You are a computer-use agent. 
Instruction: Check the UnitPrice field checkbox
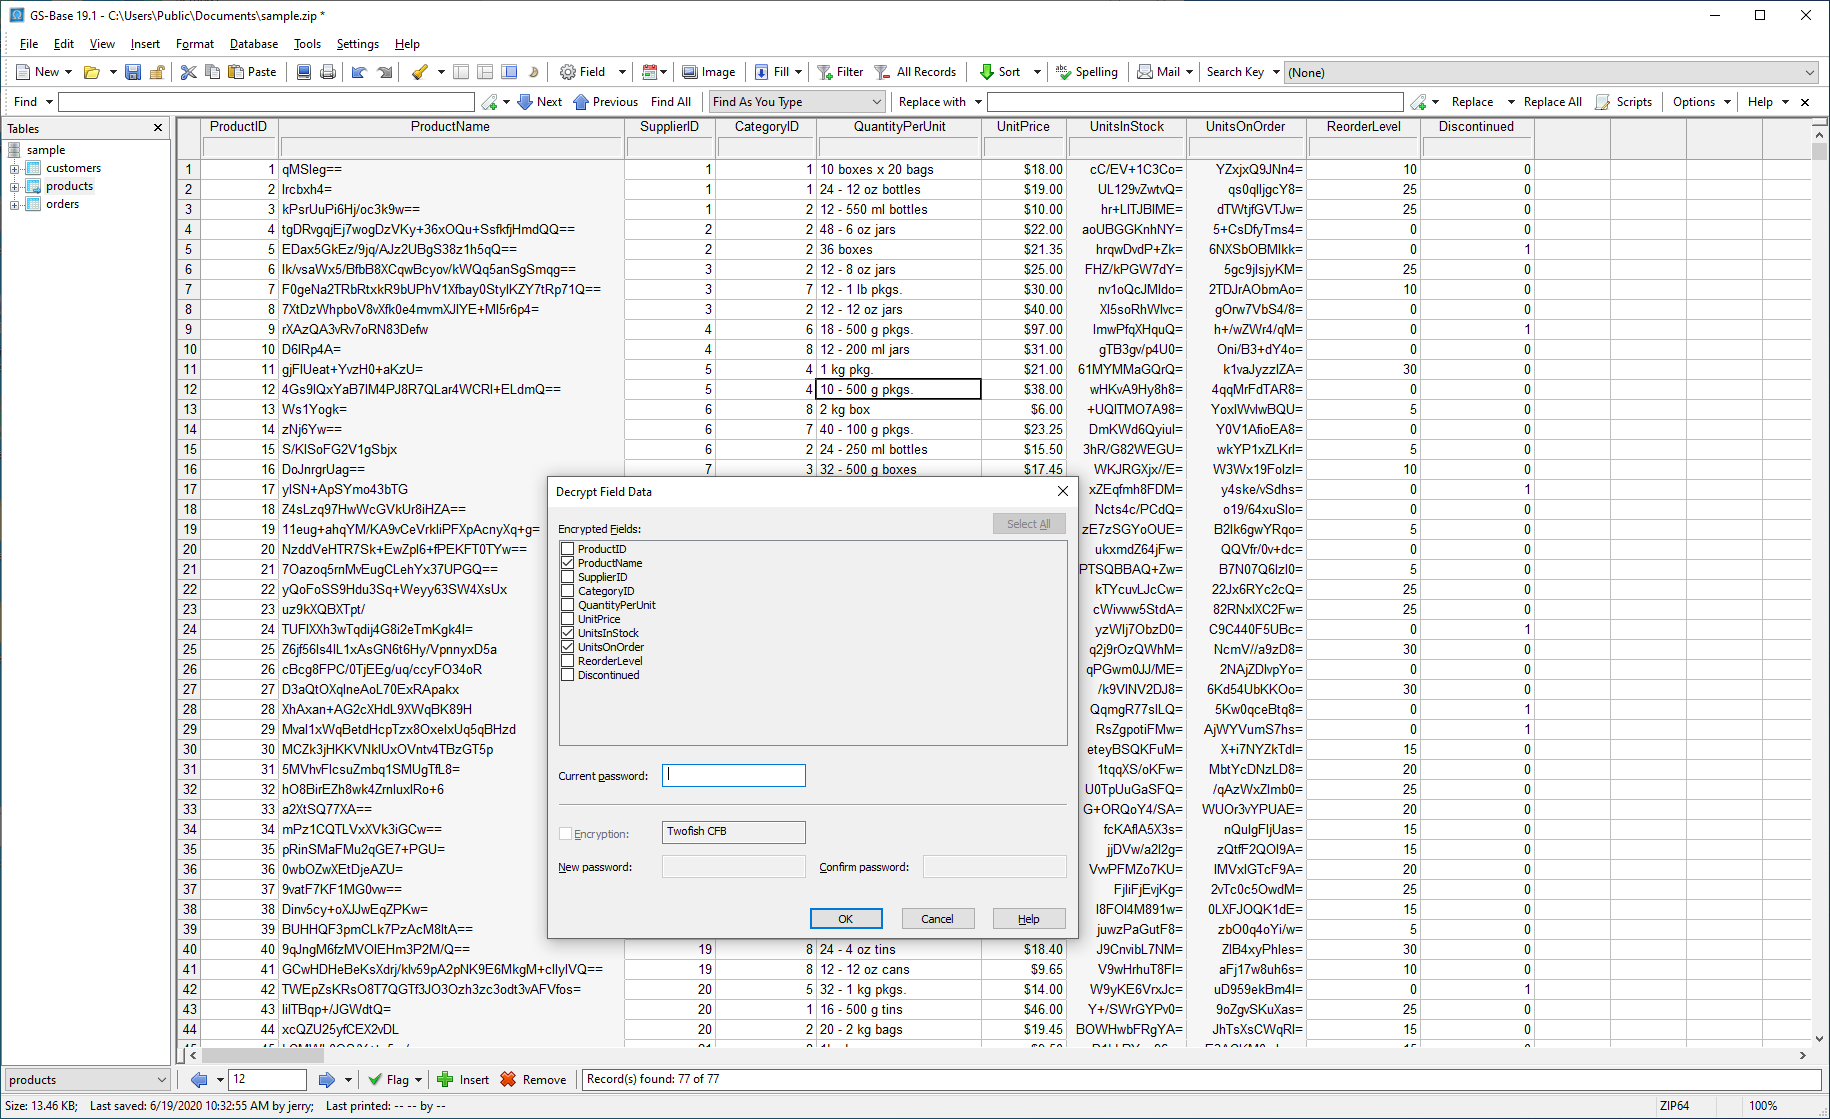[568, 619]
